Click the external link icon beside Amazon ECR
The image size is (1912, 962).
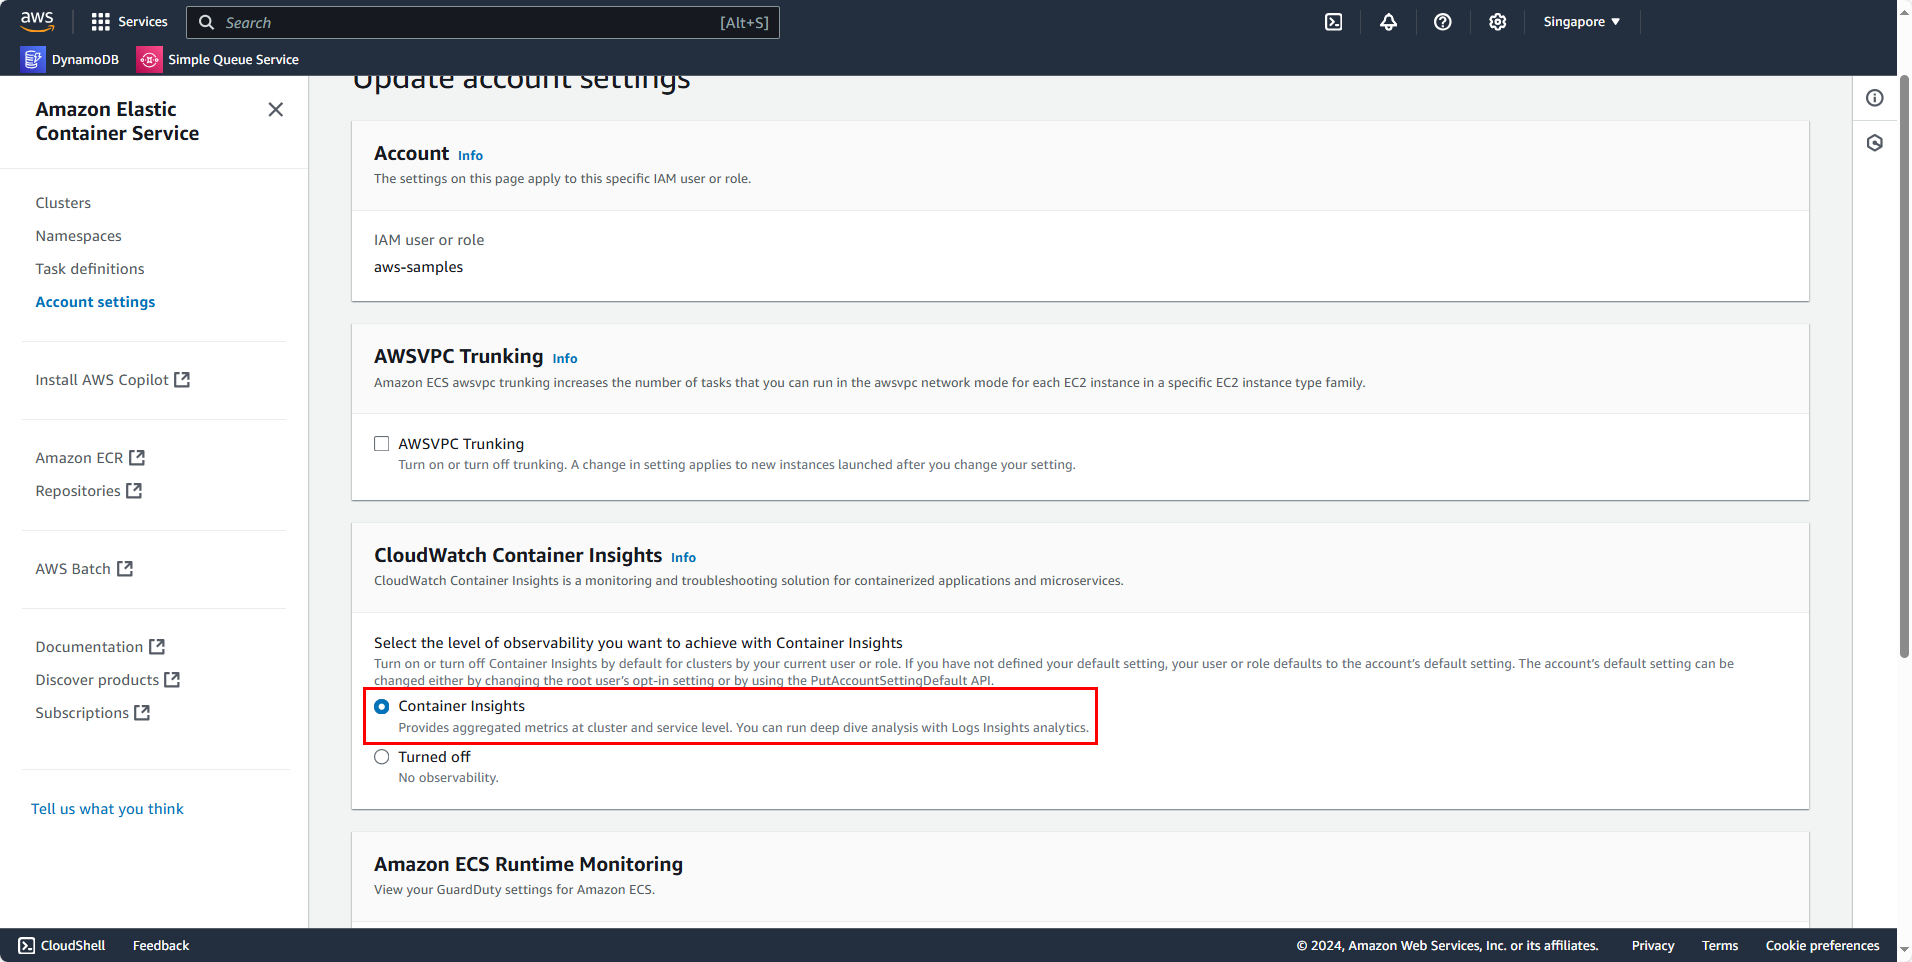pyautogui.click(x=137, y=458)
